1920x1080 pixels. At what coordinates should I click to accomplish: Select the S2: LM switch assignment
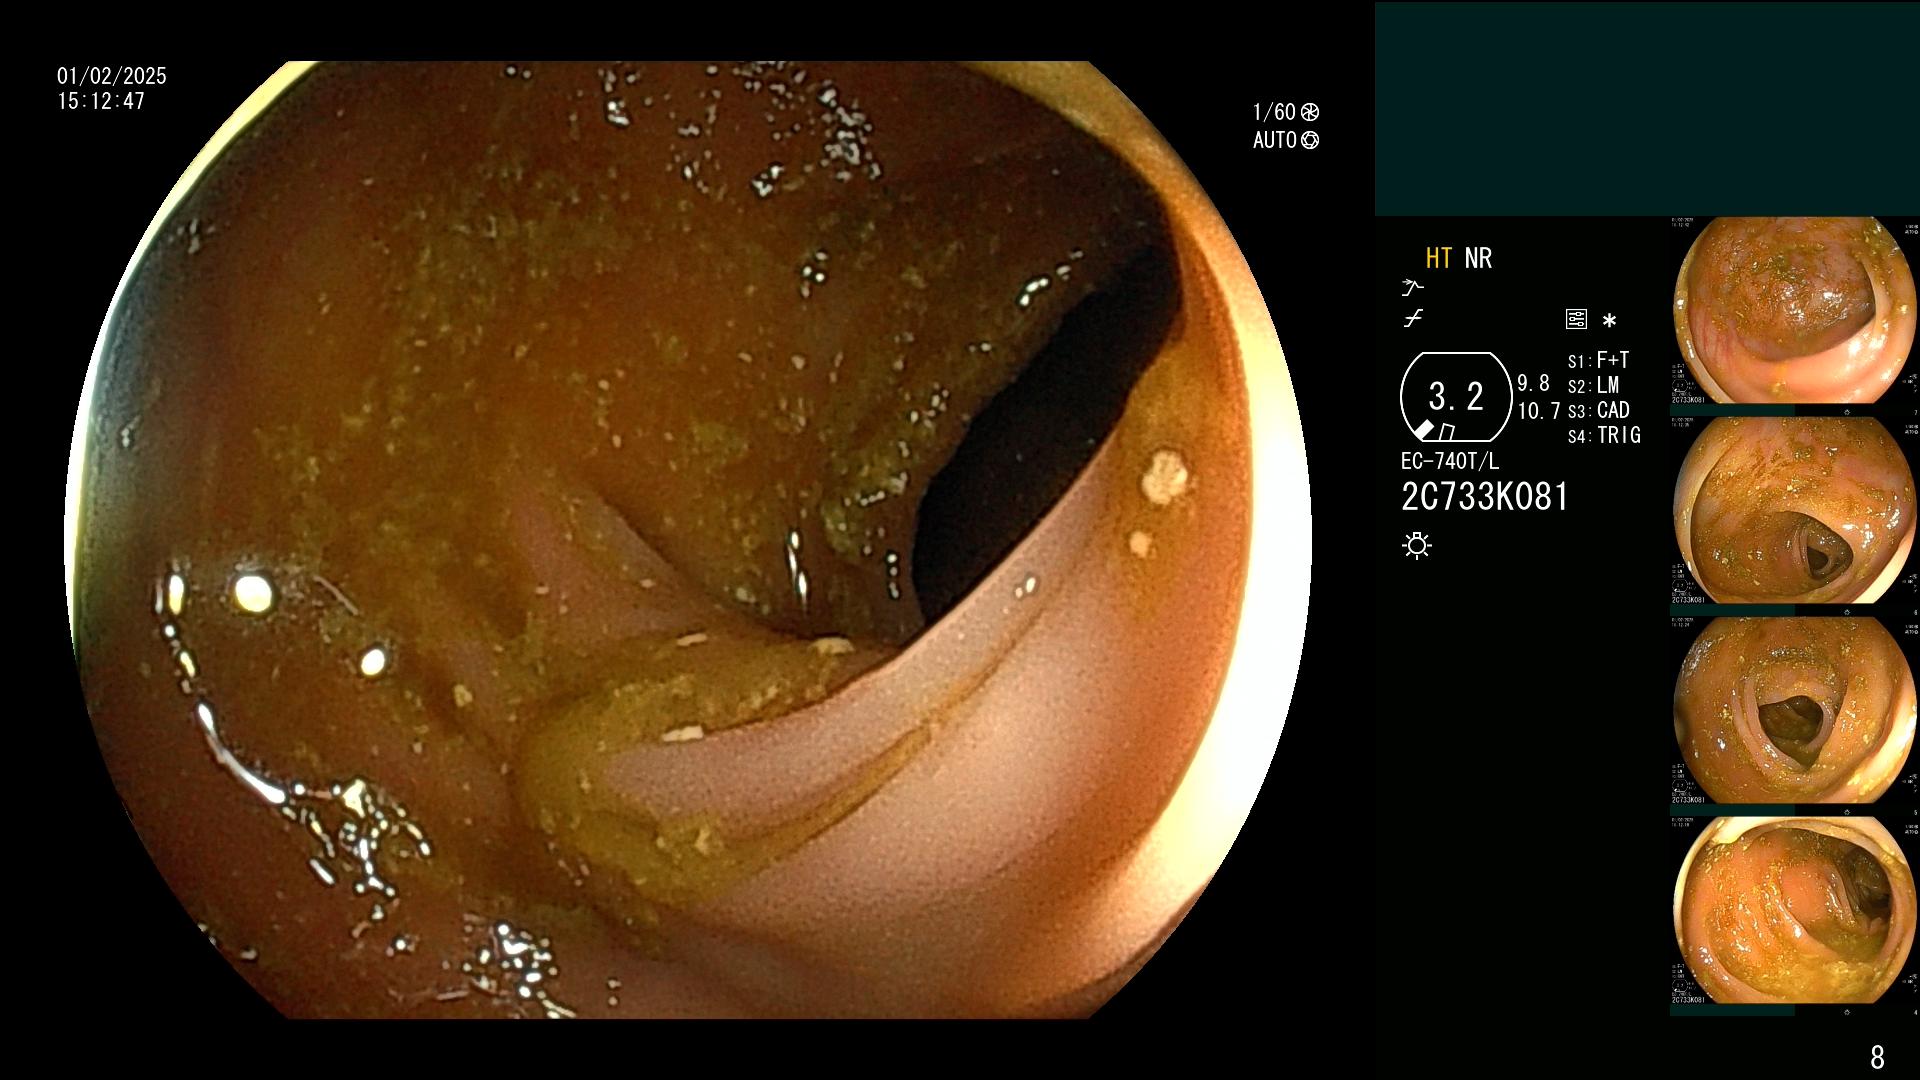[1593, 385]
